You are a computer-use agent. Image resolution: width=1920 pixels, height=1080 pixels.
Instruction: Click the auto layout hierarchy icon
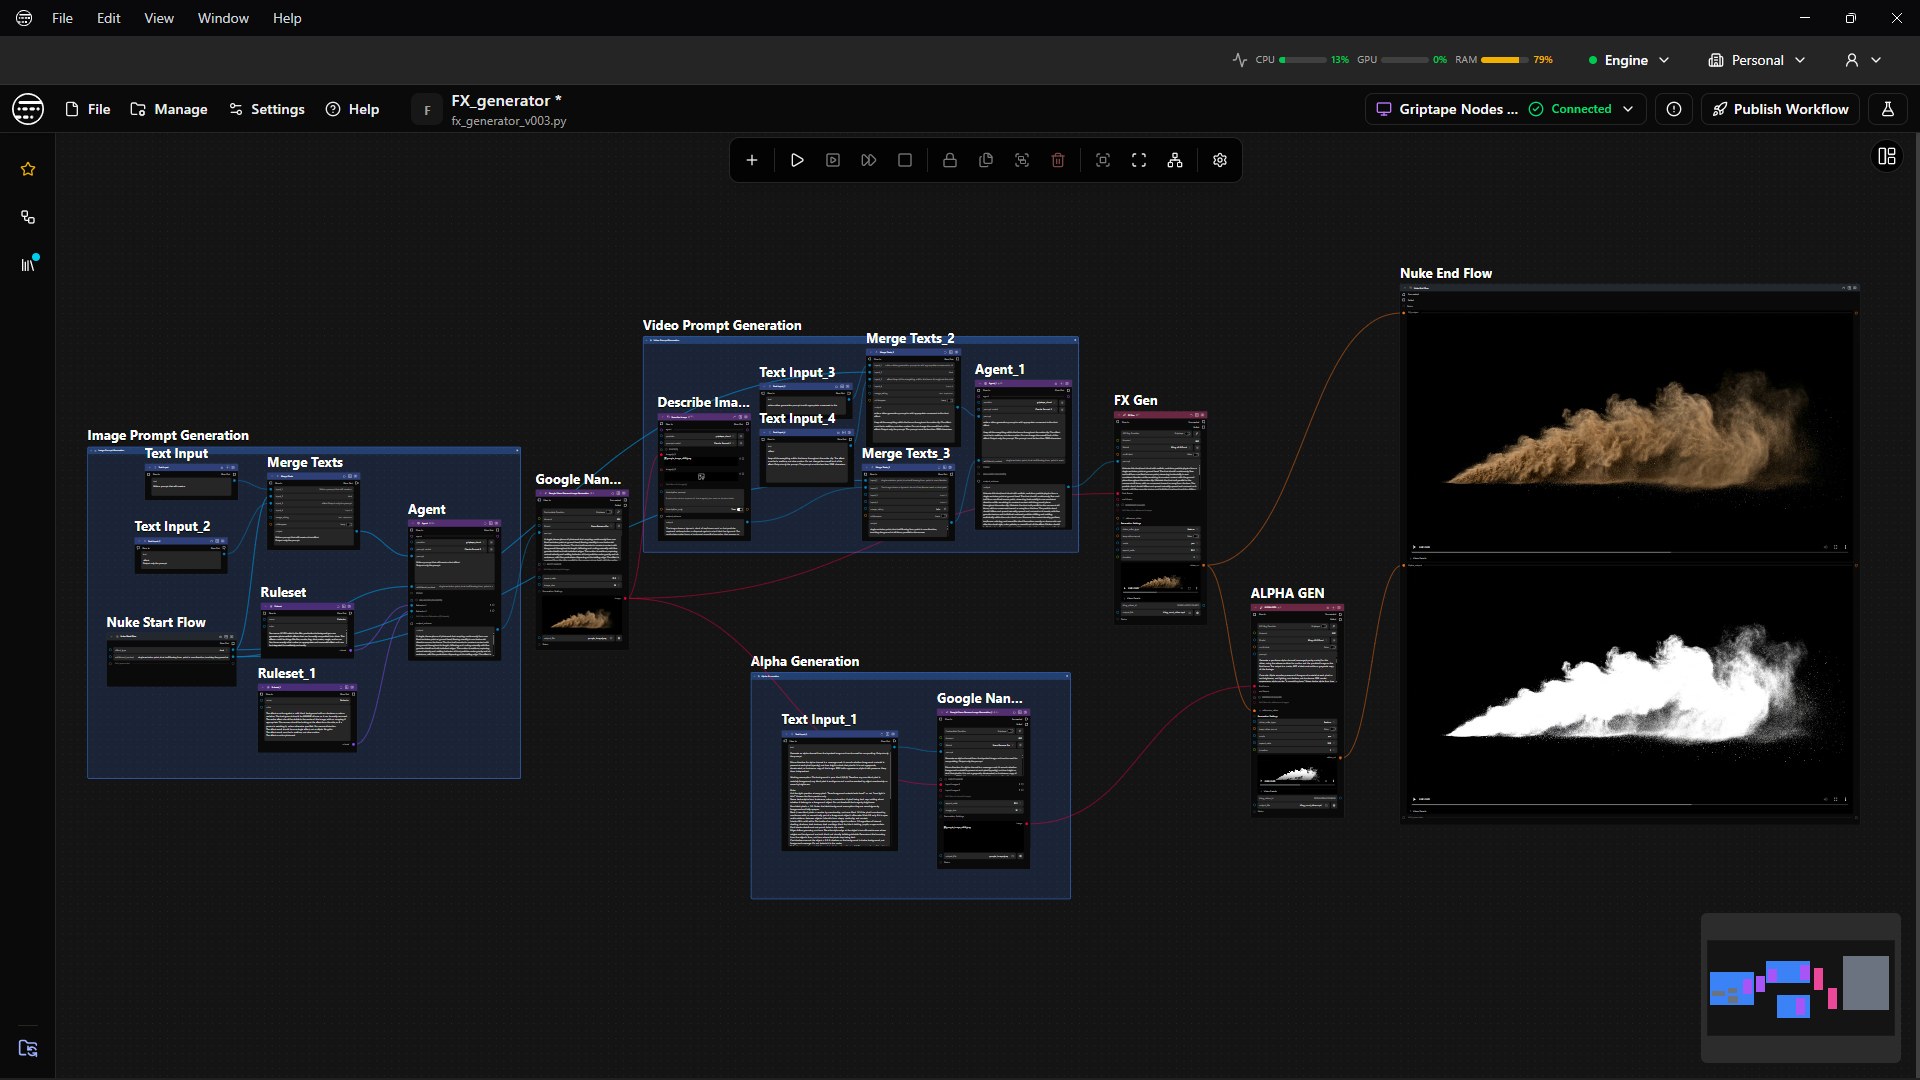tap(1175, 160)
